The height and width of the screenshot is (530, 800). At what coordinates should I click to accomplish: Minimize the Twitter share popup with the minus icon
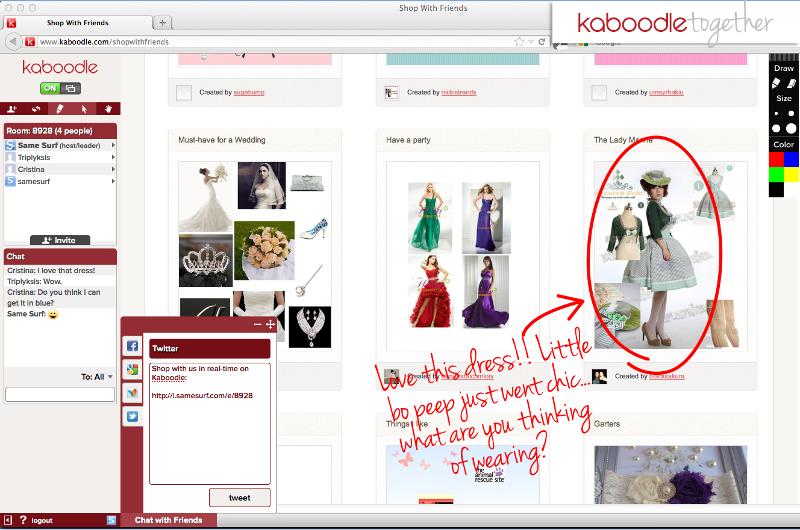coord(258,324)
